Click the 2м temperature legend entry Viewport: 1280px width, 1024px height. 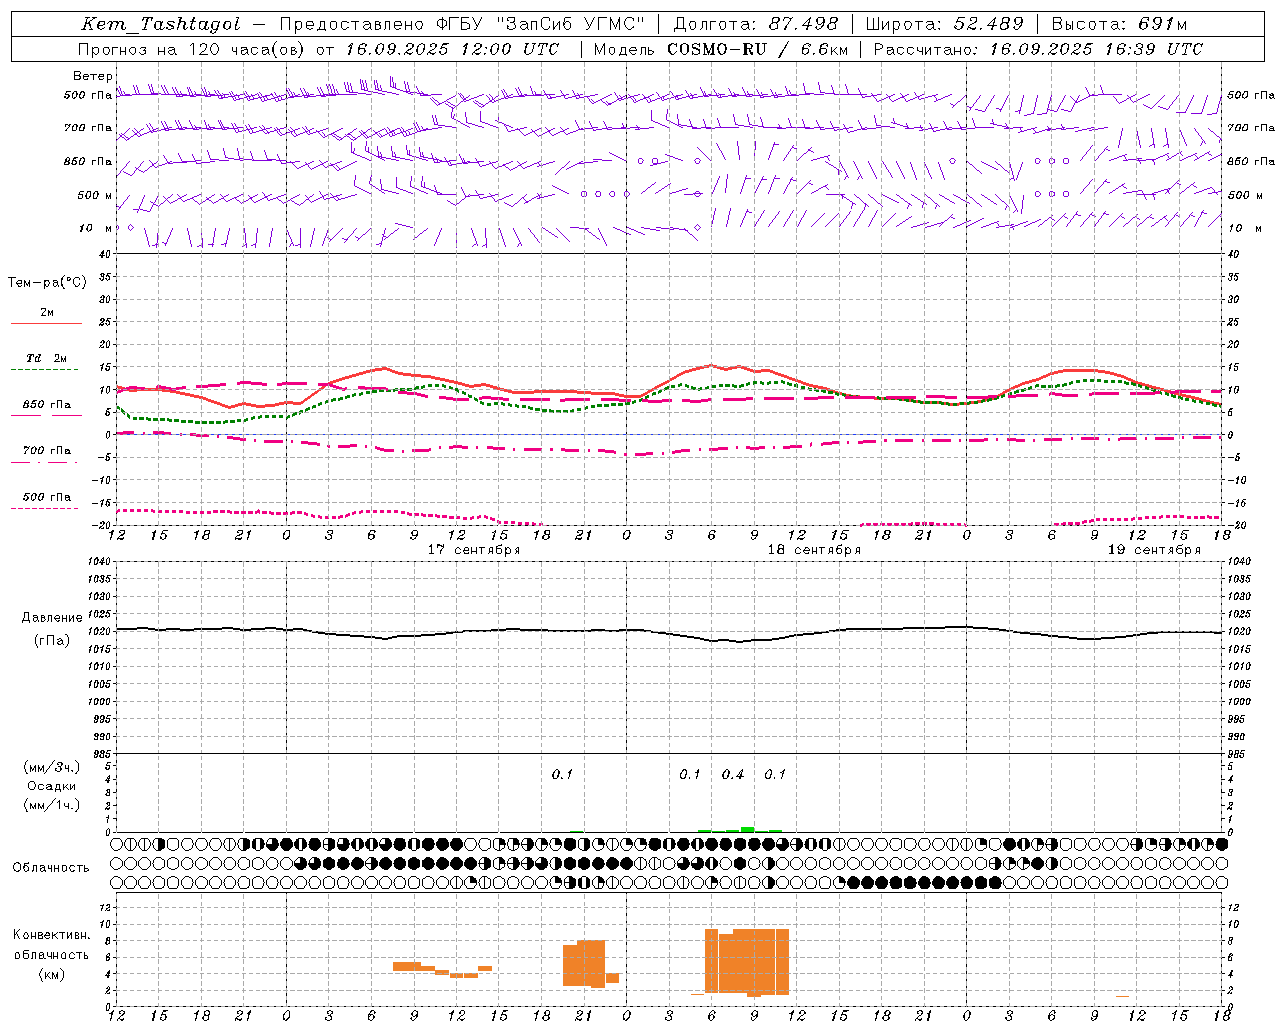coord(47,313)
